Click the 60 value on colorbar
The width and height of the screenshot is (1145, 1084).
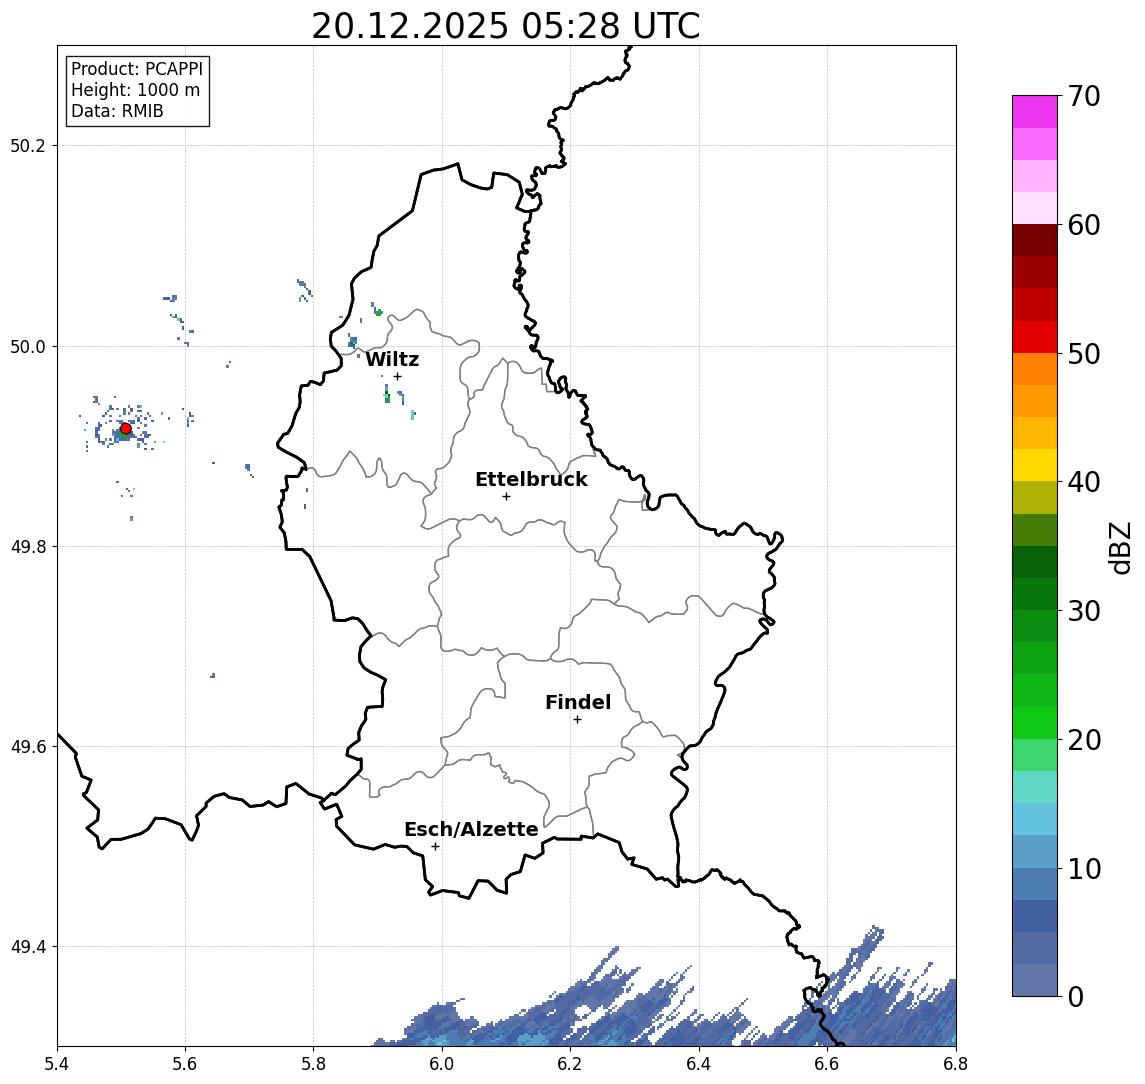1084,225
